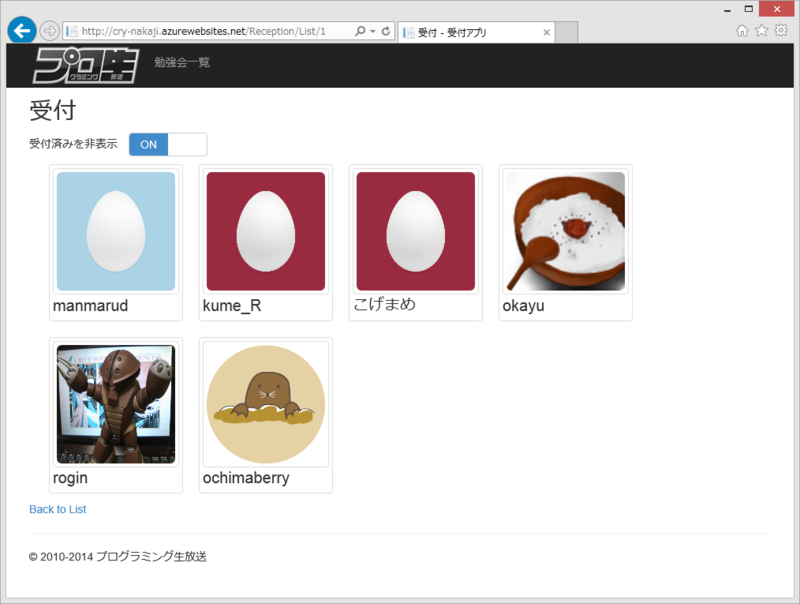This screenshot has width=800, height=604.
Task: Click the manmarud name label
Action: [90, 306]
